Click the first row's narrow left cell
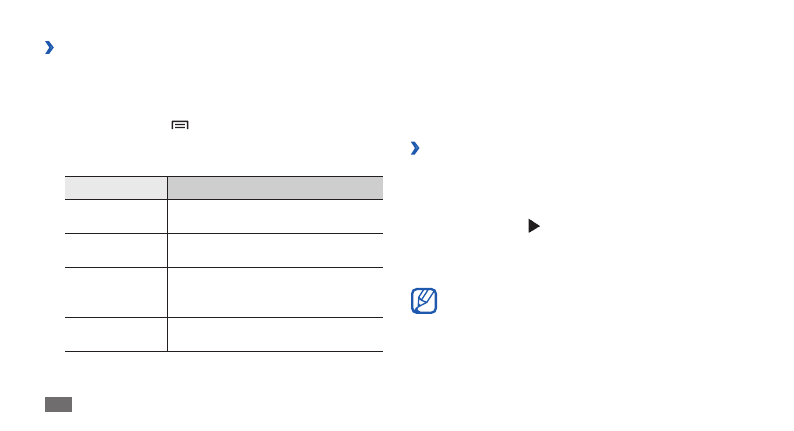Viewport: 794px width, 431px height. [116, 216]
